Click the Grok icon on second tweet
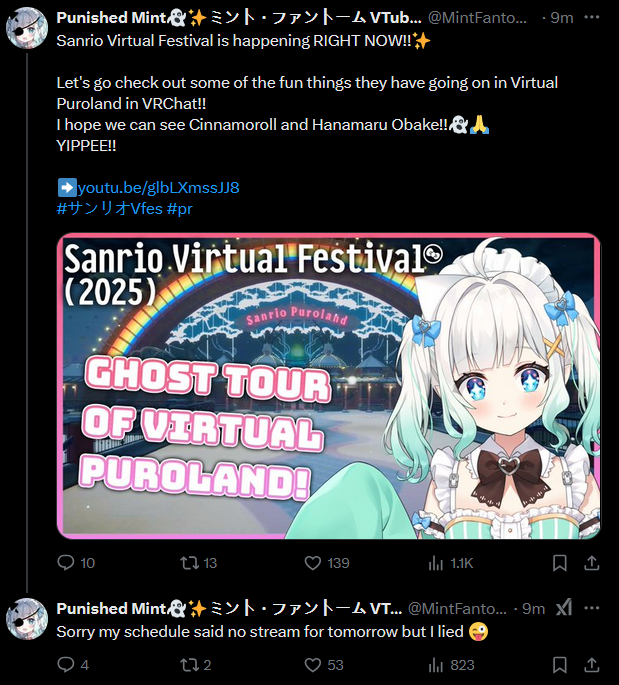619x685 pixels. click(564, 608)
